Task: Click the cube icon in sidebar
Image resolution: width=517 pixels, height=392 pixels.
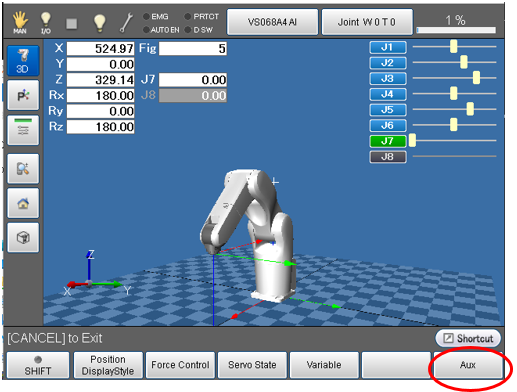Action: coord(23,238)
